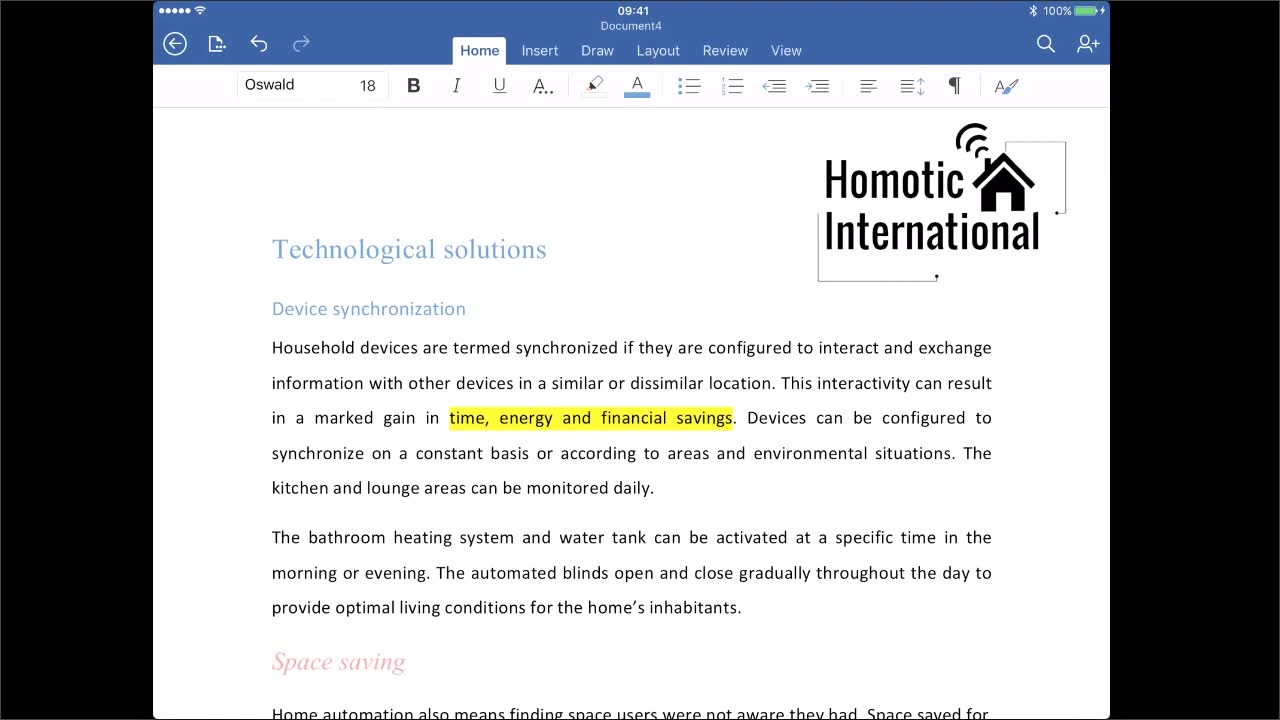
Task: Increase paragraph indent
Action: [x=818, y=86]
